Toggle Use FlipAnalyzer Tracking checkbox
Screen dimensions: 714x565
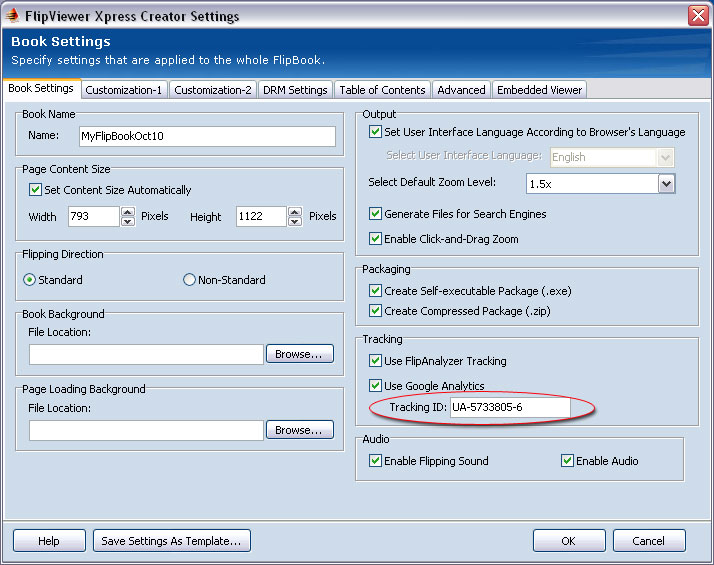click(375, 361)
